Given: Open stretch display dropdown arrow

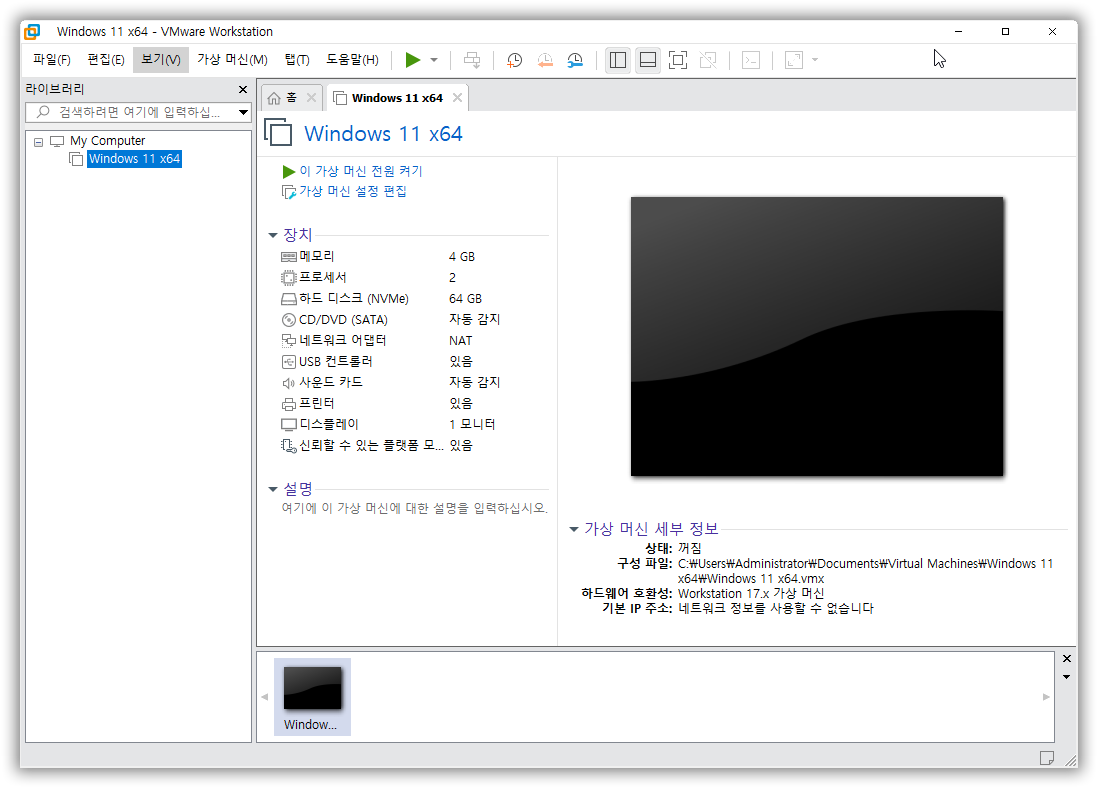Looking at the screenshot, I should click(814, 60).
